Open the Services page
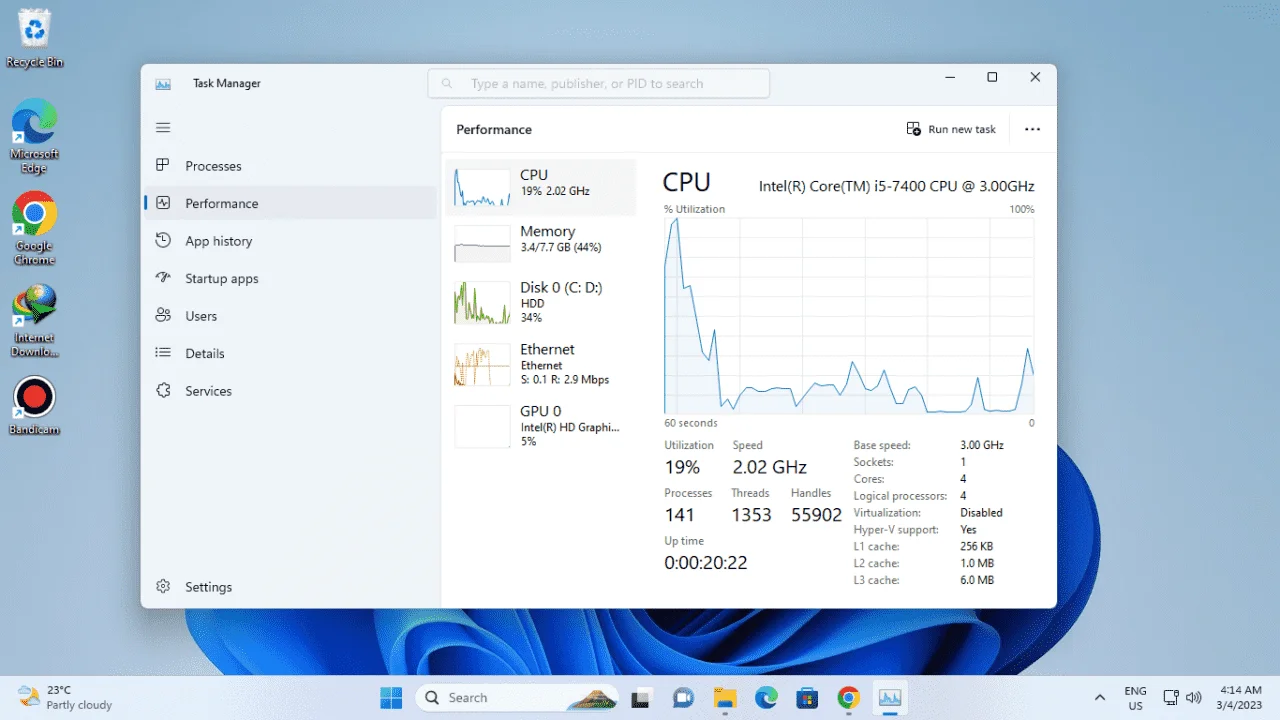 tap(290, 391)
